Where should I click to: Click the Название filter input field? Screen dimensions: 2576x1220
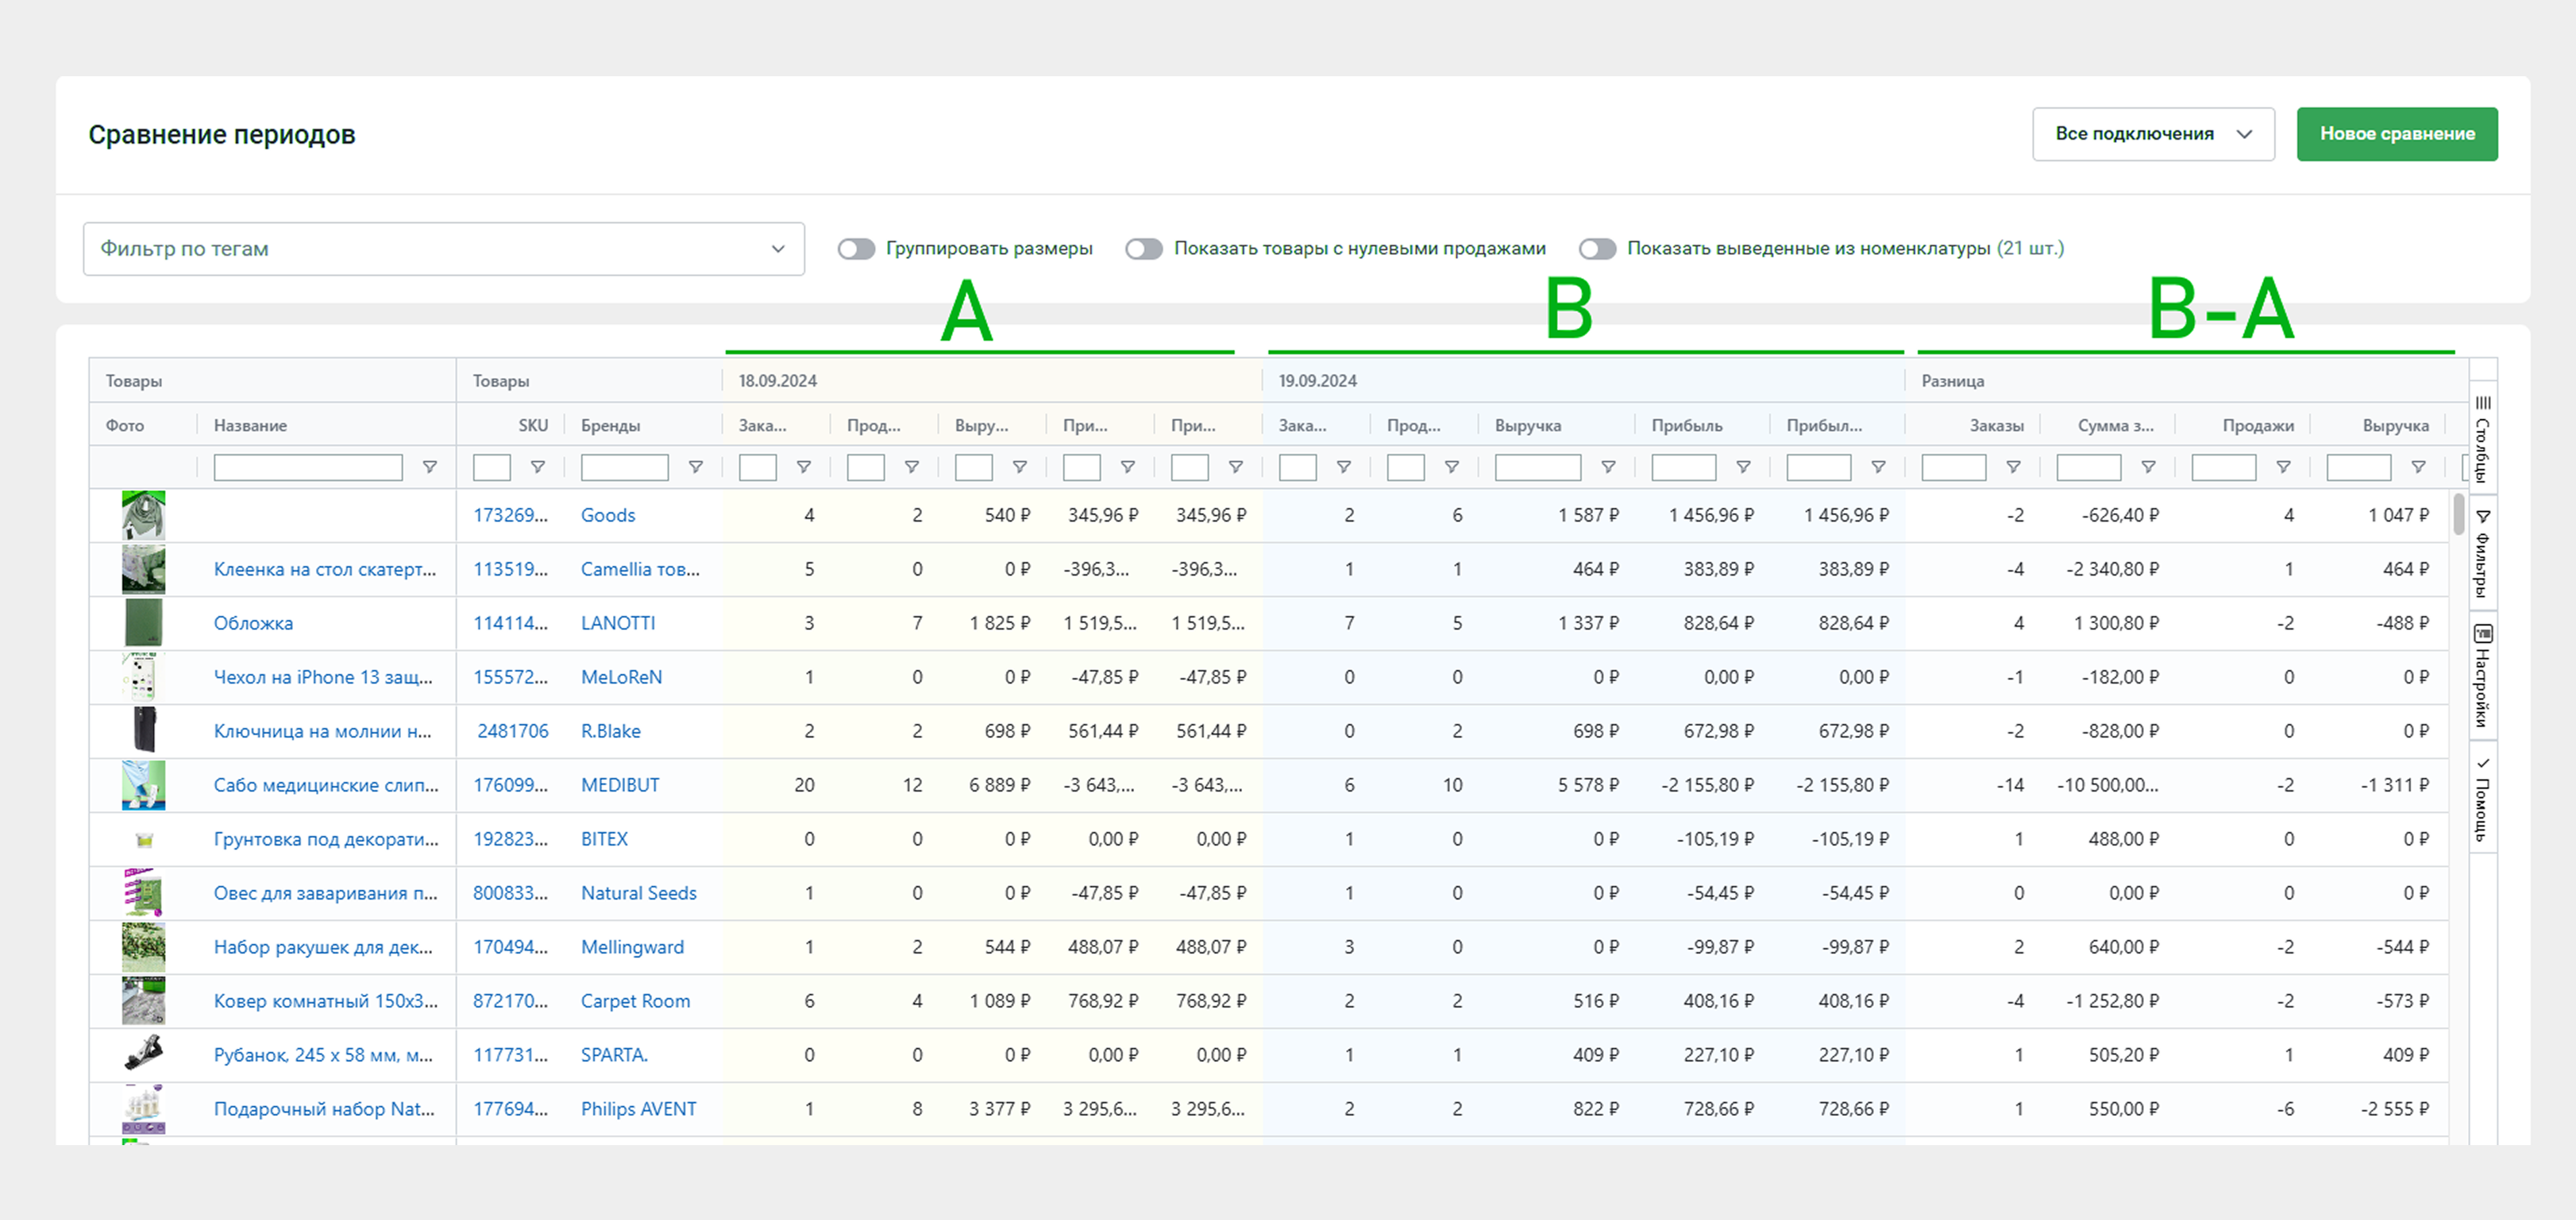308,467
